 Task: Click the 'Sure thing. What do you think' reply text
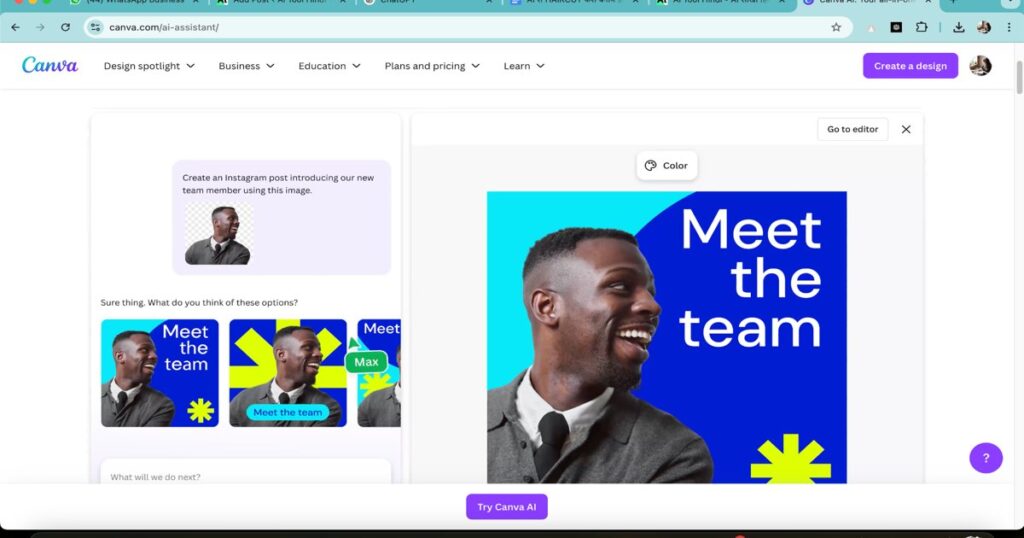point(199,302)
